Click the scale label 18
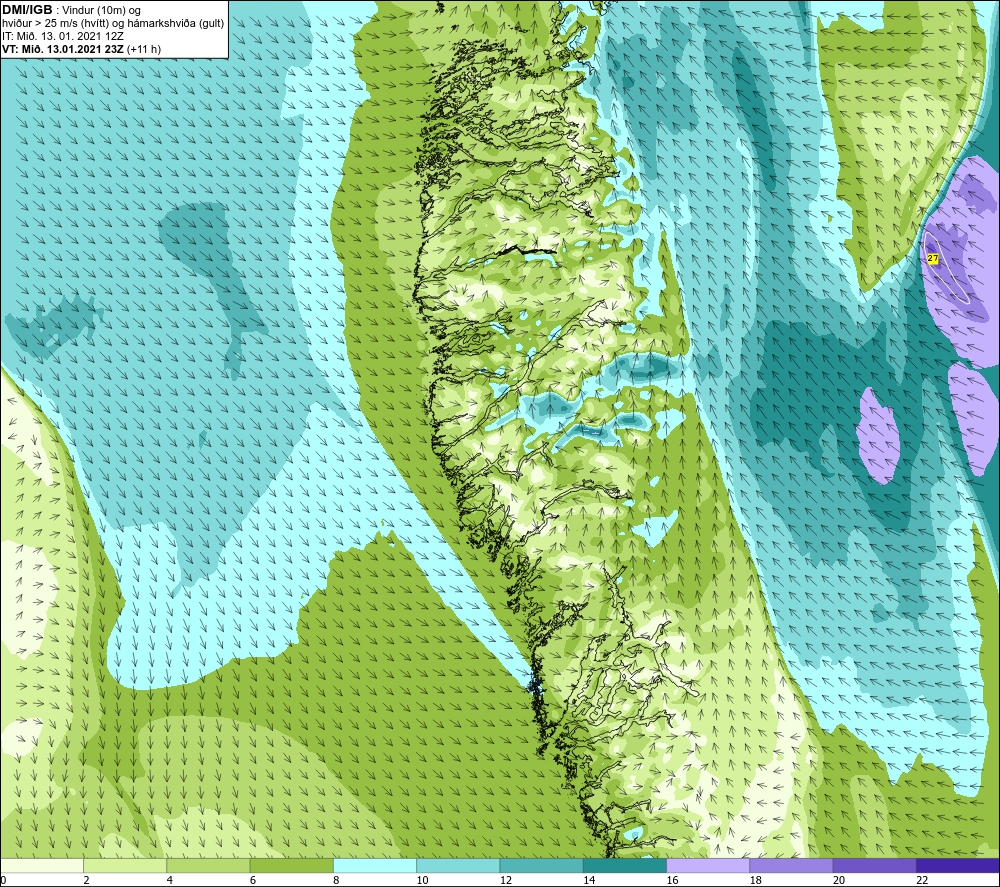Viewport: 1000px width, 887px height. pos(756,880)
